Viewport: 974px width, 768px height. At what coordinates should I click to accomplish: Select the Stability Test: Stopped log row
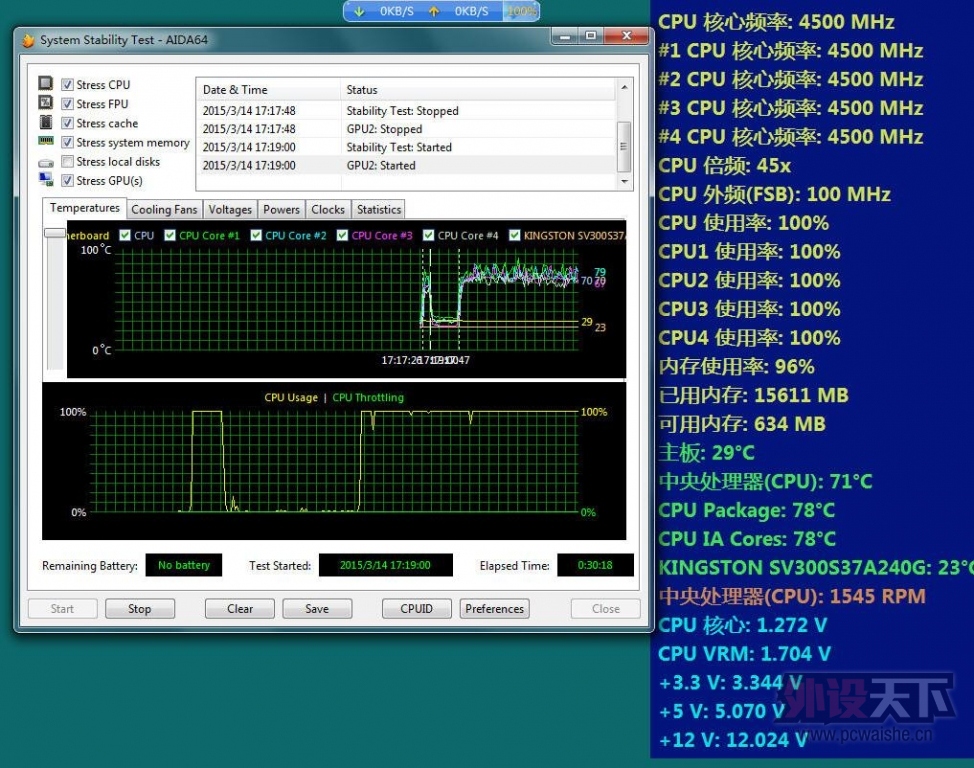click(x=407, y=111)
